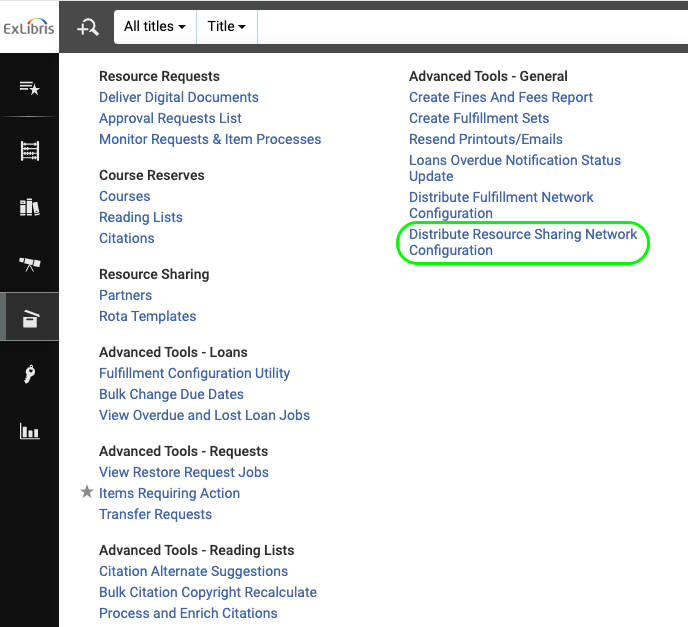Open the Resources books icon in sidebar

click(x=29, y=207)
